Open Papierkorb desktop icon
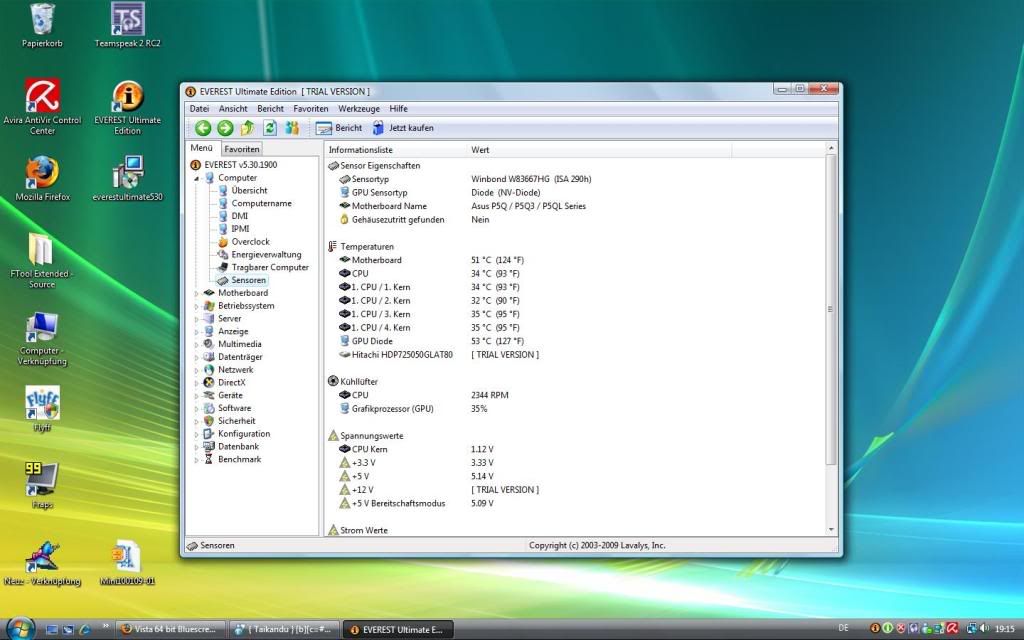Screen dimensions: 1024x640 (42, 26)
